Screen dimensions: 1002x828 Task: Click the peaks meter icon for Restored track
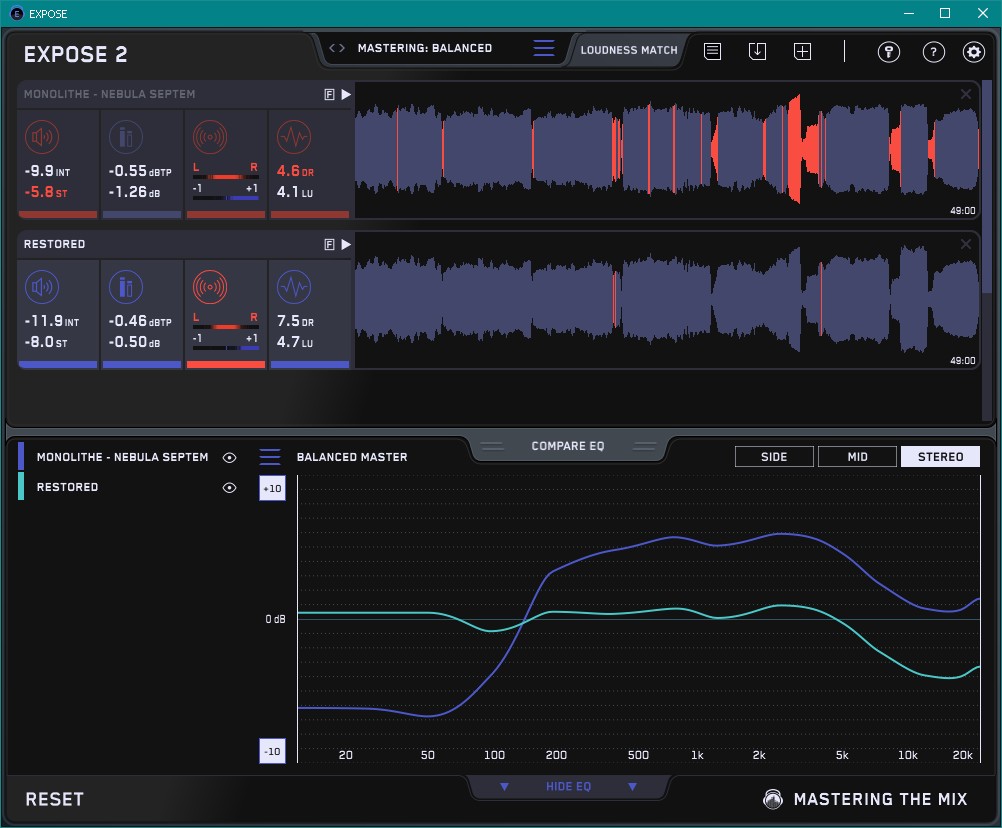[125, 287]
